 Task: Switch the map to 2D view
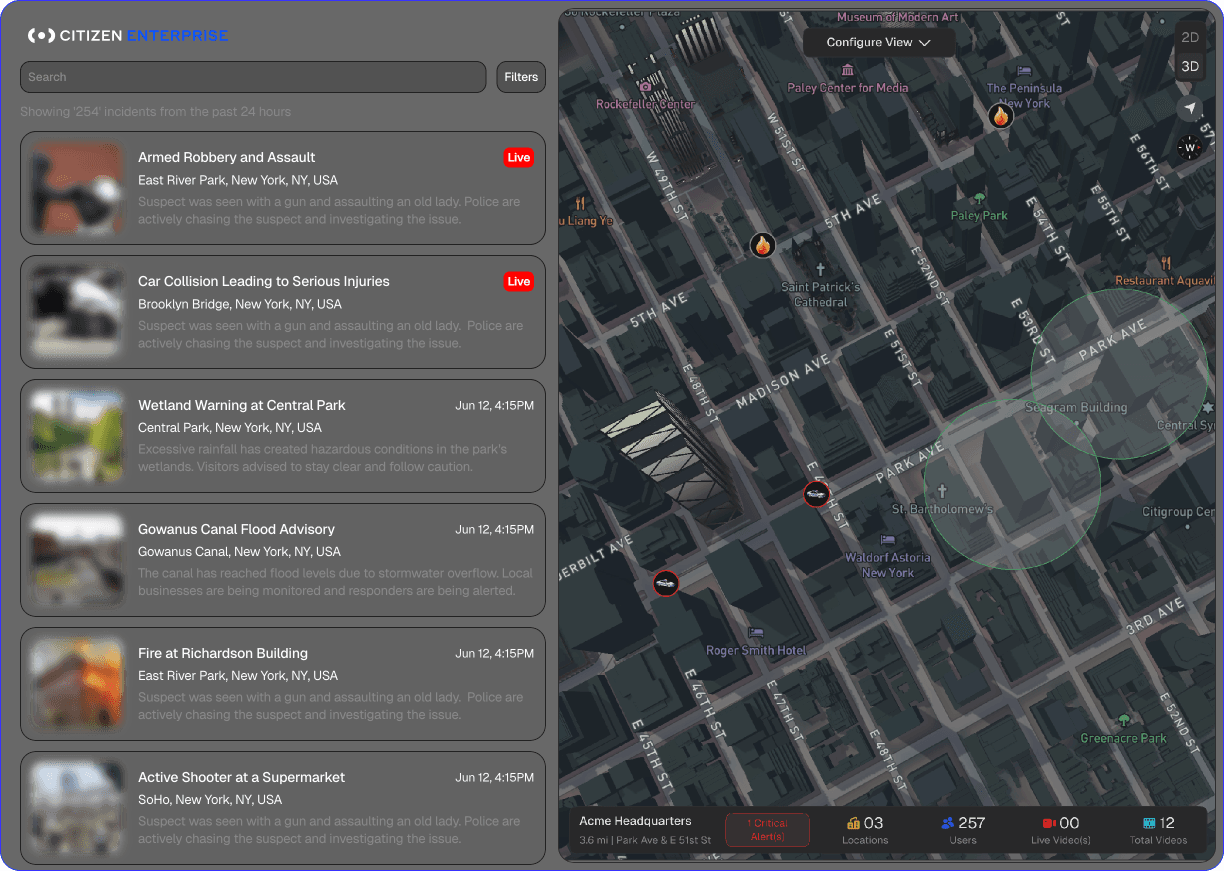[1190, 37]
